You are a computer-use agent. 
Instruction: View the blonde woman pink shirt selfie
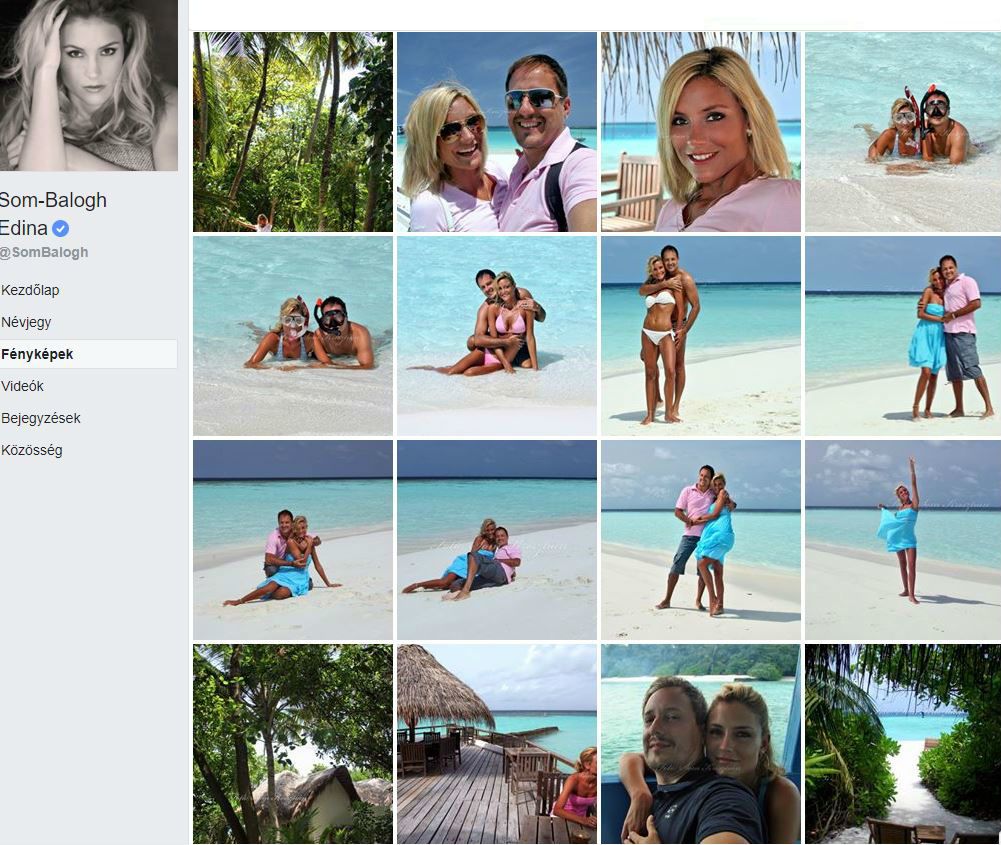click(x=701, y=132)
